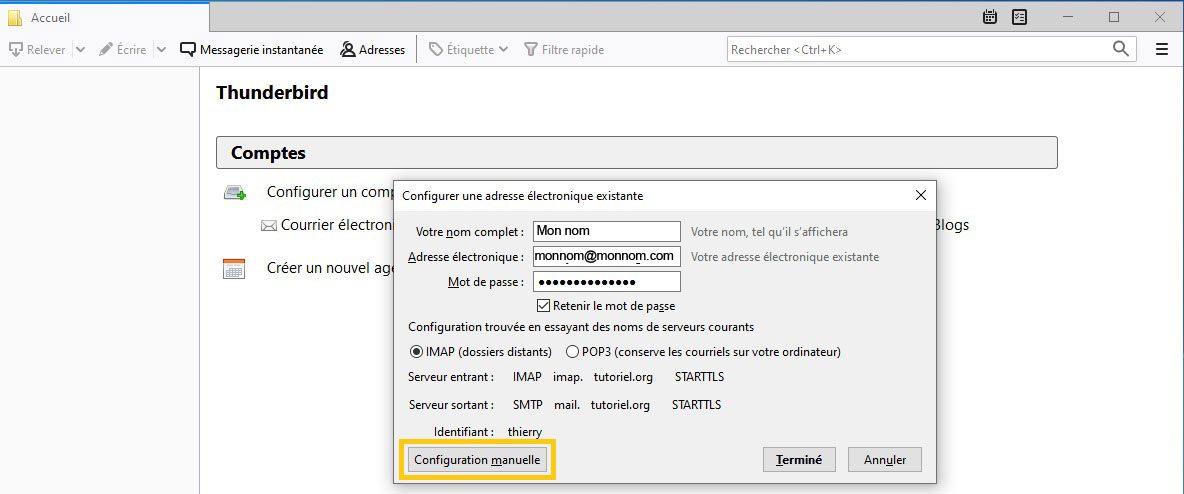Click the Thunderbird heading
Screen dimensions: 1184x494
point(272,93)
